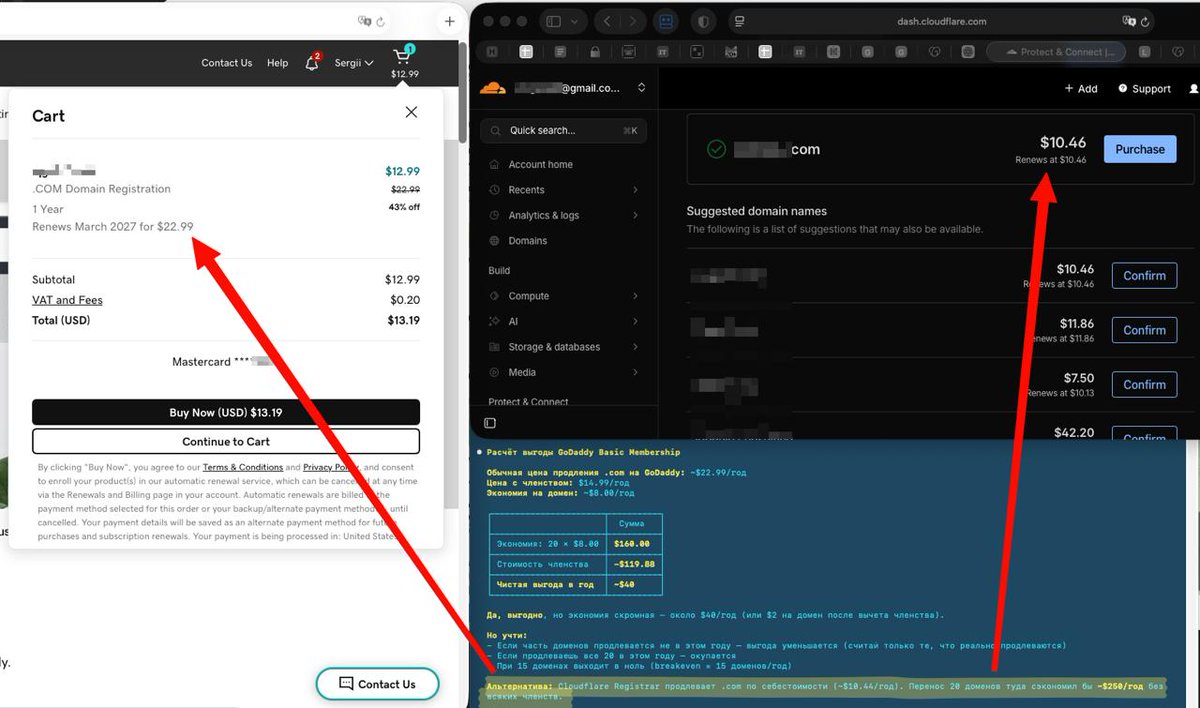Viewport: 1200px width, 708px height.
Task: Click the '$160.00' savings cell
Action: click(634, 544)
